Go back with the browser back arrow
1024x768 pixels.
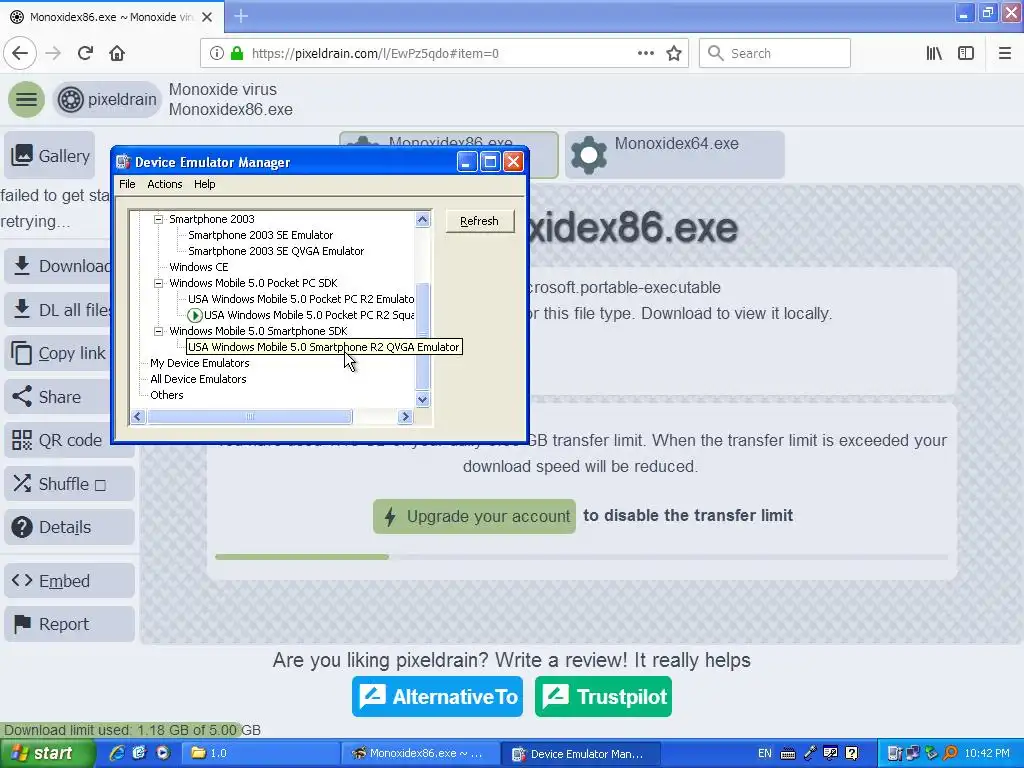(x=20, y=54)
